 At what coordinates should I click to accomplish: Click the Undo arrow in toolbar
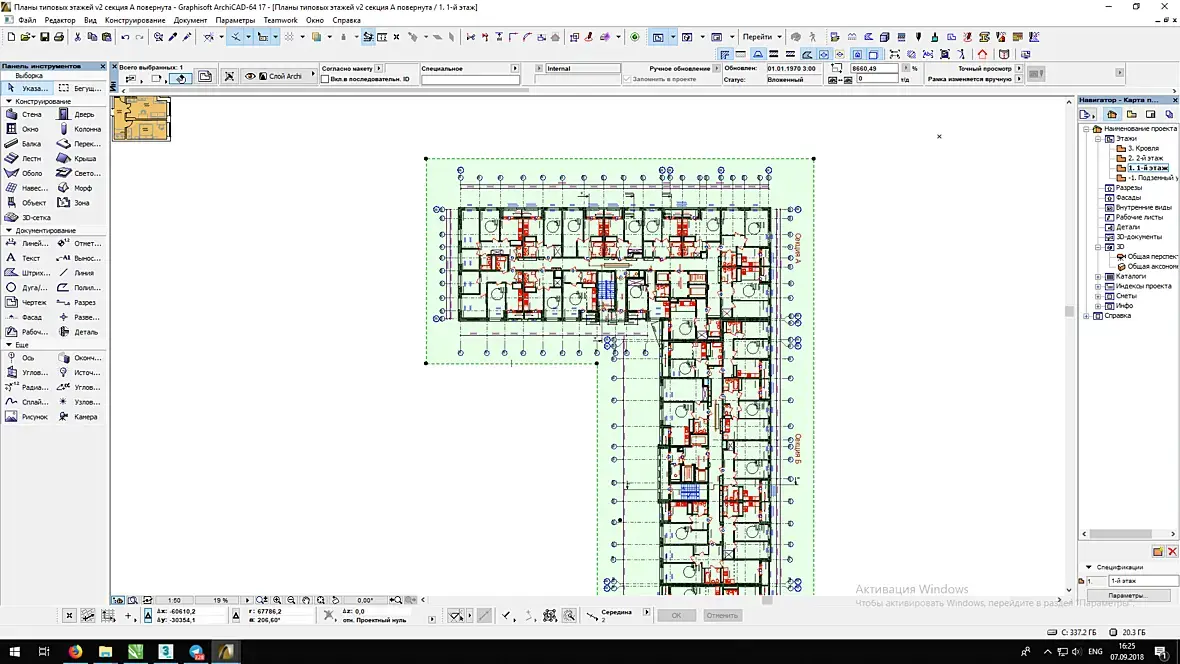125,37
